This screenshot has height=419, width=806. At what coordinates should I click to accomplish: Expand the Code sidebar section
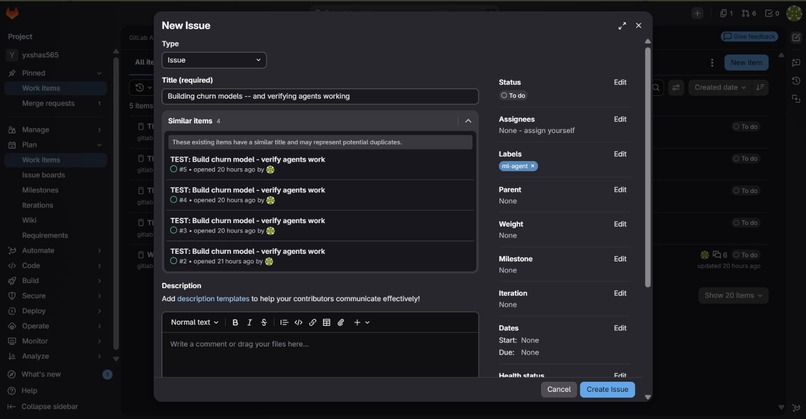click(56, 266)
